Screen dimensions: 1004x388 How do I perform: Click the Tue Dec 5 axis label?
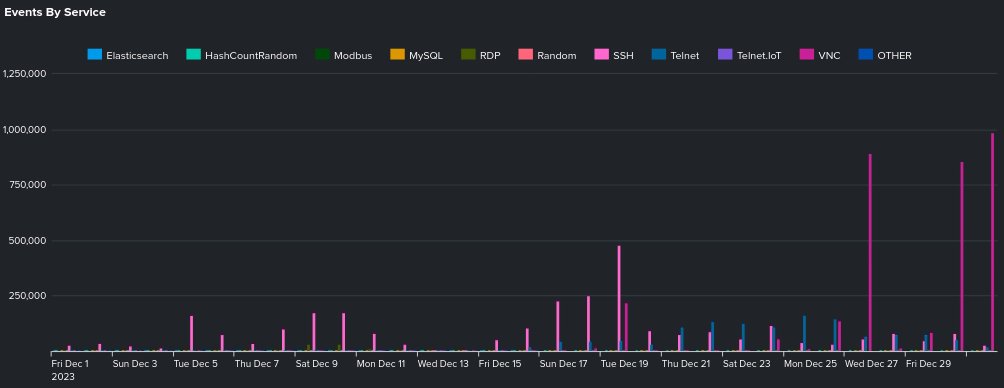point(195,364)
